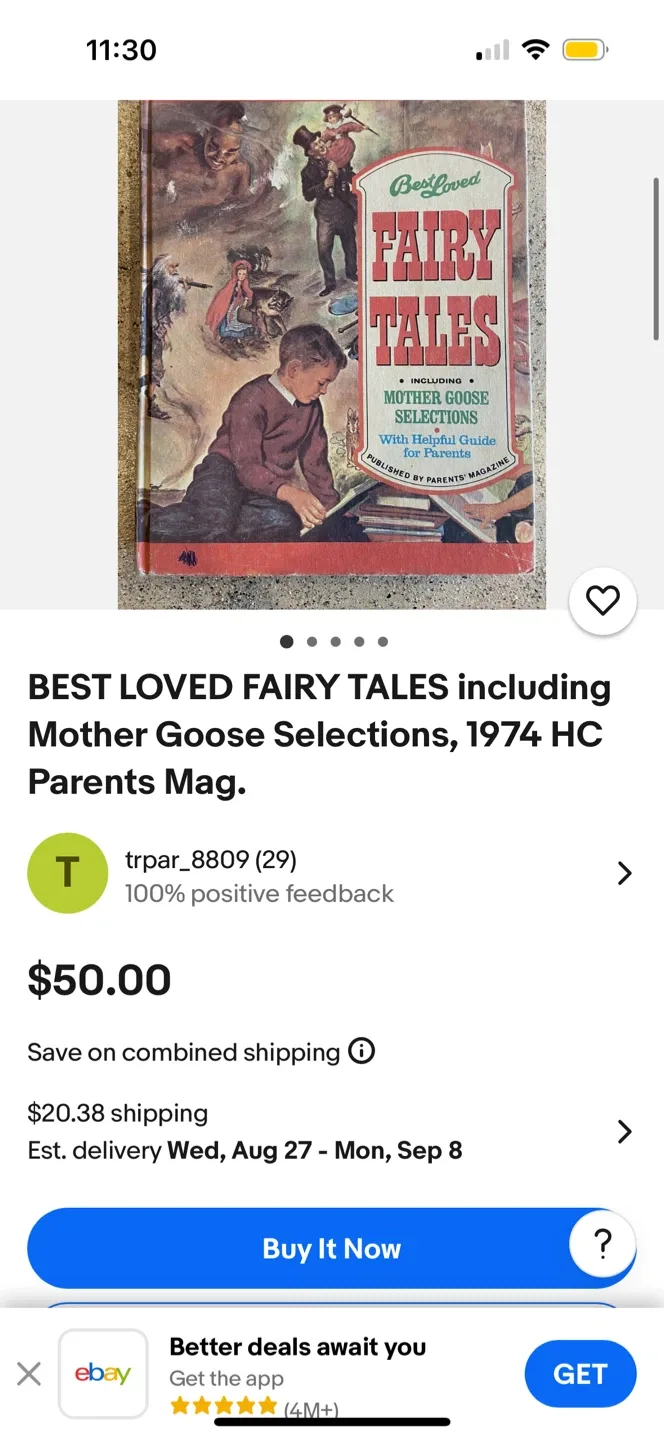Tap the five-star rating in the banner
Screen dimensions: 664x1440
(222, 1405)
